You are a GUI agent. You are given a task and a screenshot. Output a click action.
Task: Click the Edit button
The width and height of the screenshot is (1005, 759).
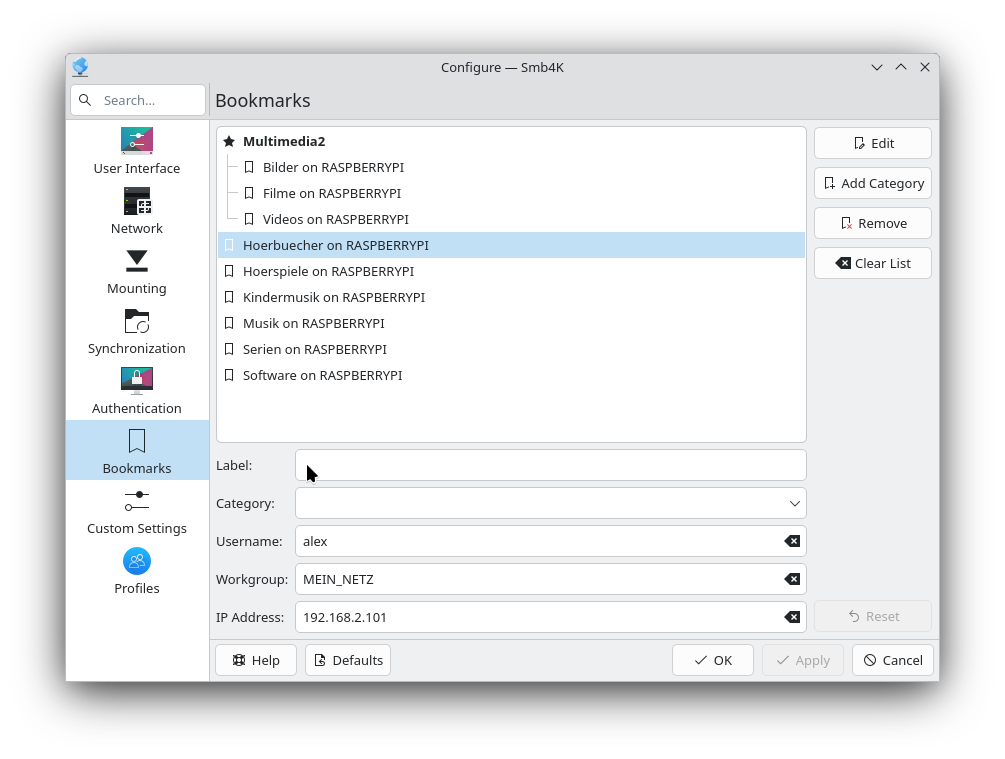872,143
